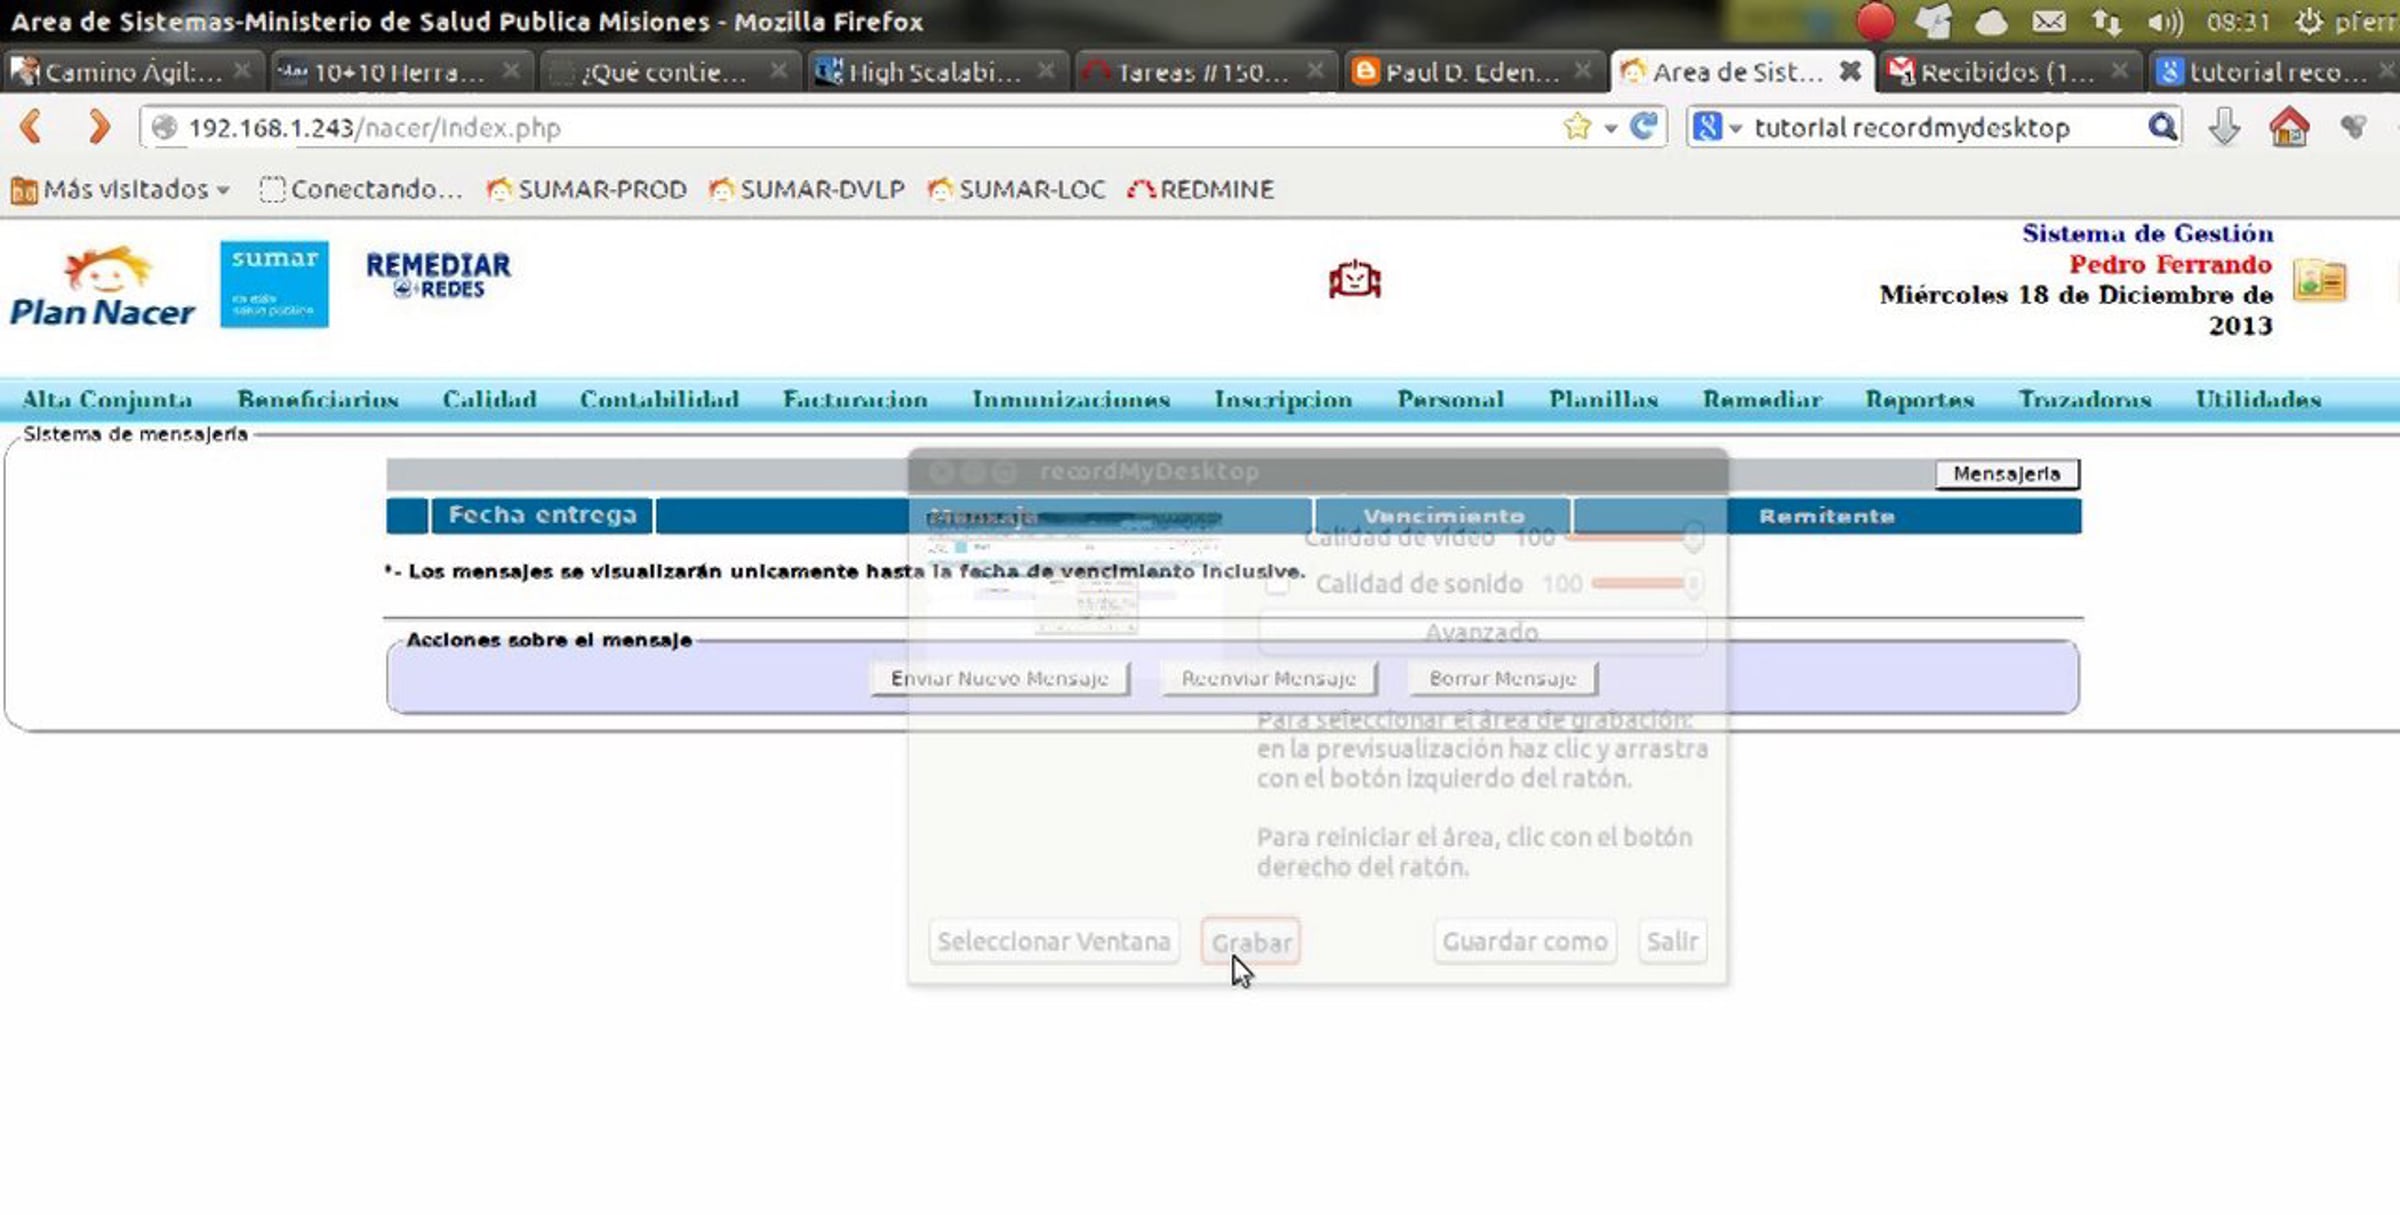Click the bookmark star icon
This screenshot has width=2400, height=1215.
coord(1577,127)
